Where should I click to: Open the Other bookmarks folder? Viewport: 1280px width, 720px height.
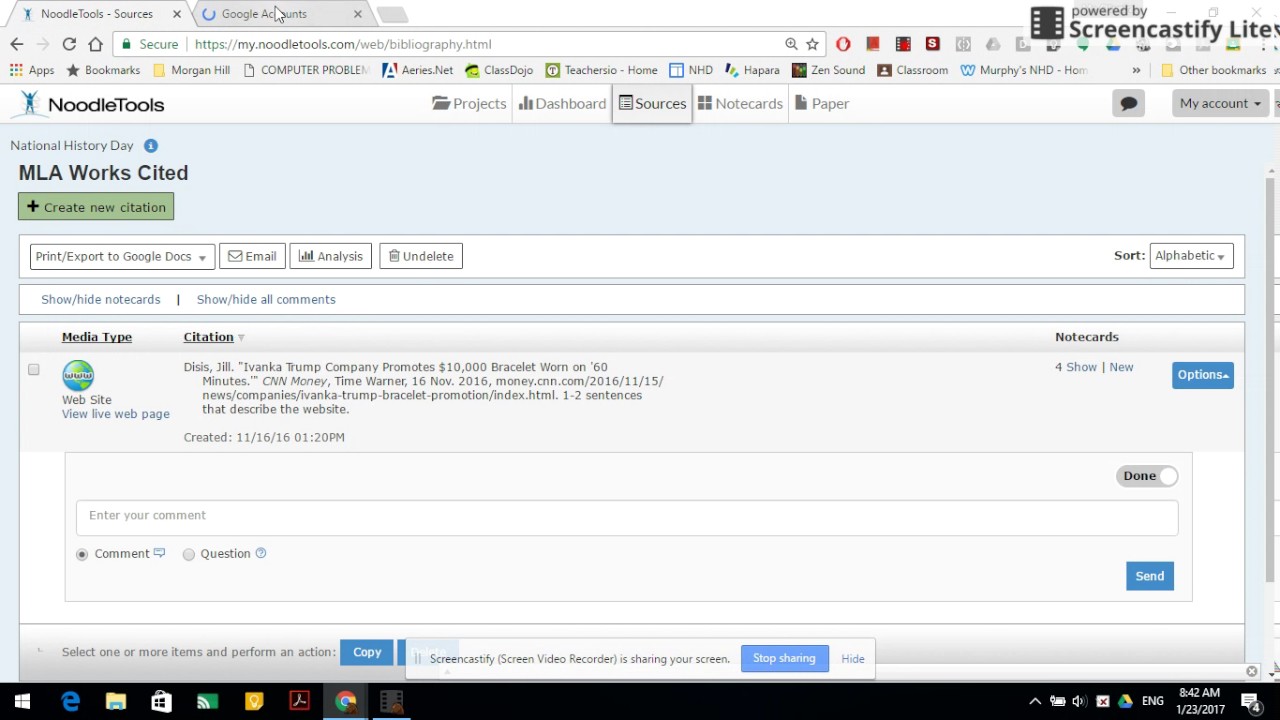click(1213, 70)
